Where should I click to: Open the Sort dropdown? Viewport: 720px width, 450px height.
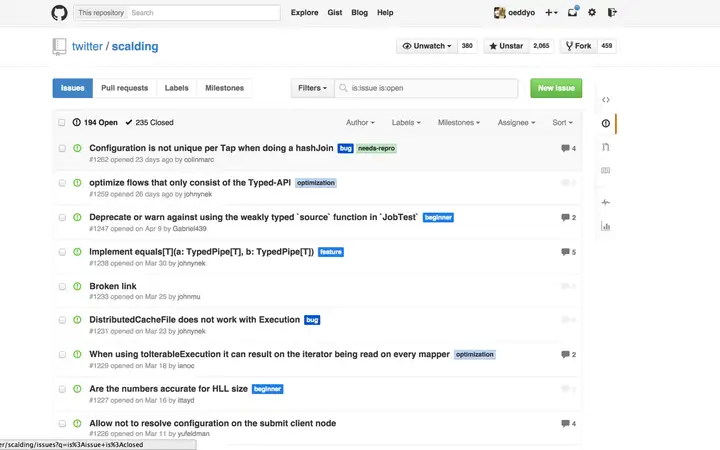pos(562,123)
